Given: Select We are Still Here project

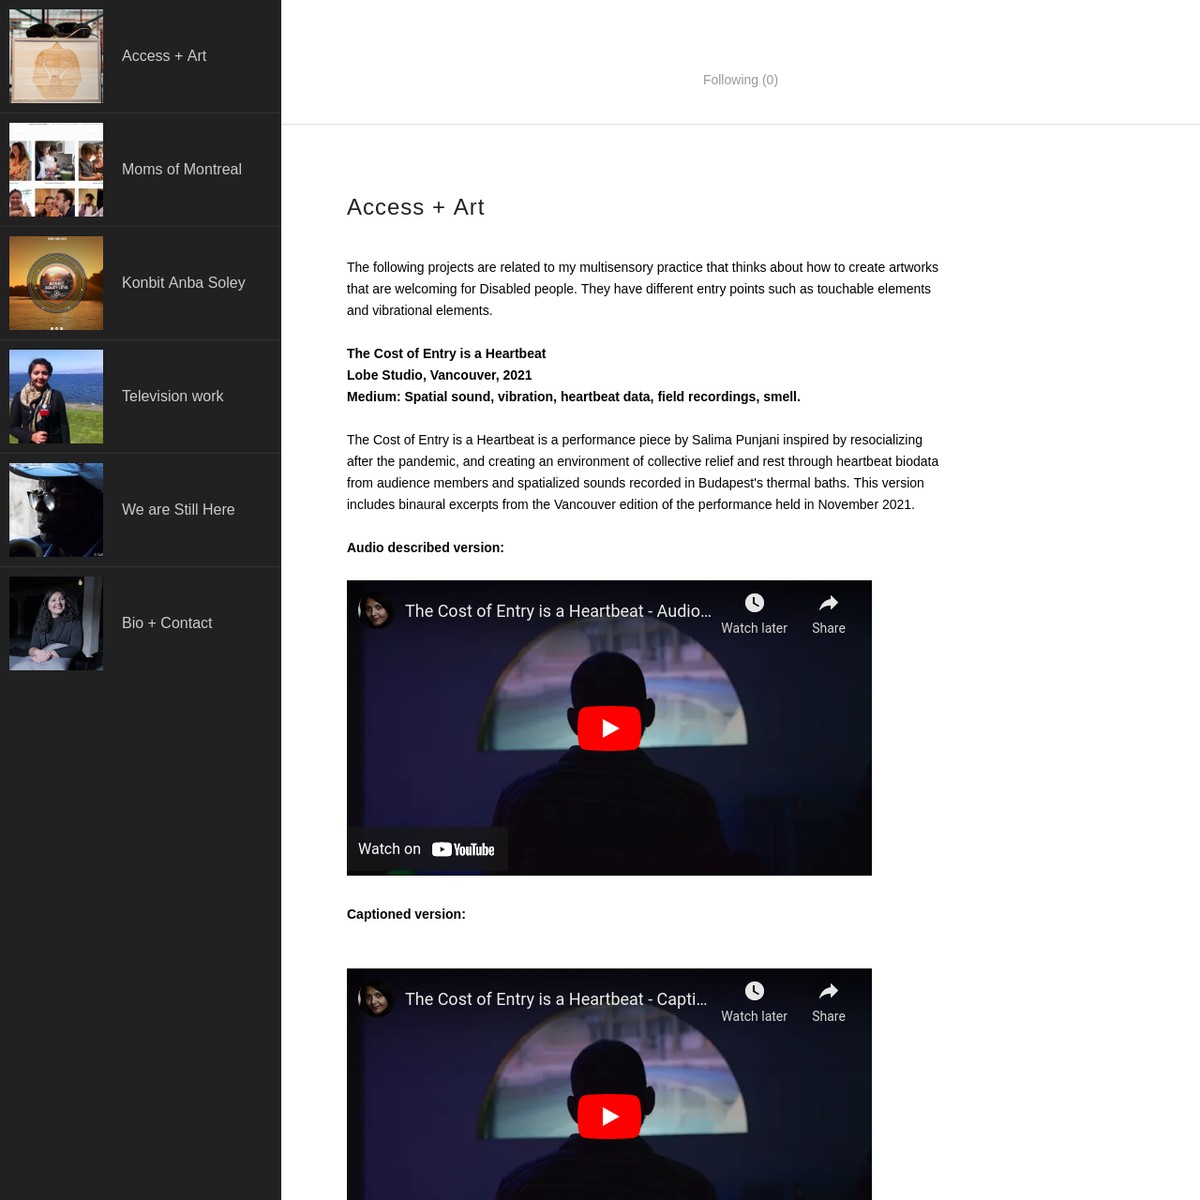Looking at the screenshot, I should tap(178, 510).
